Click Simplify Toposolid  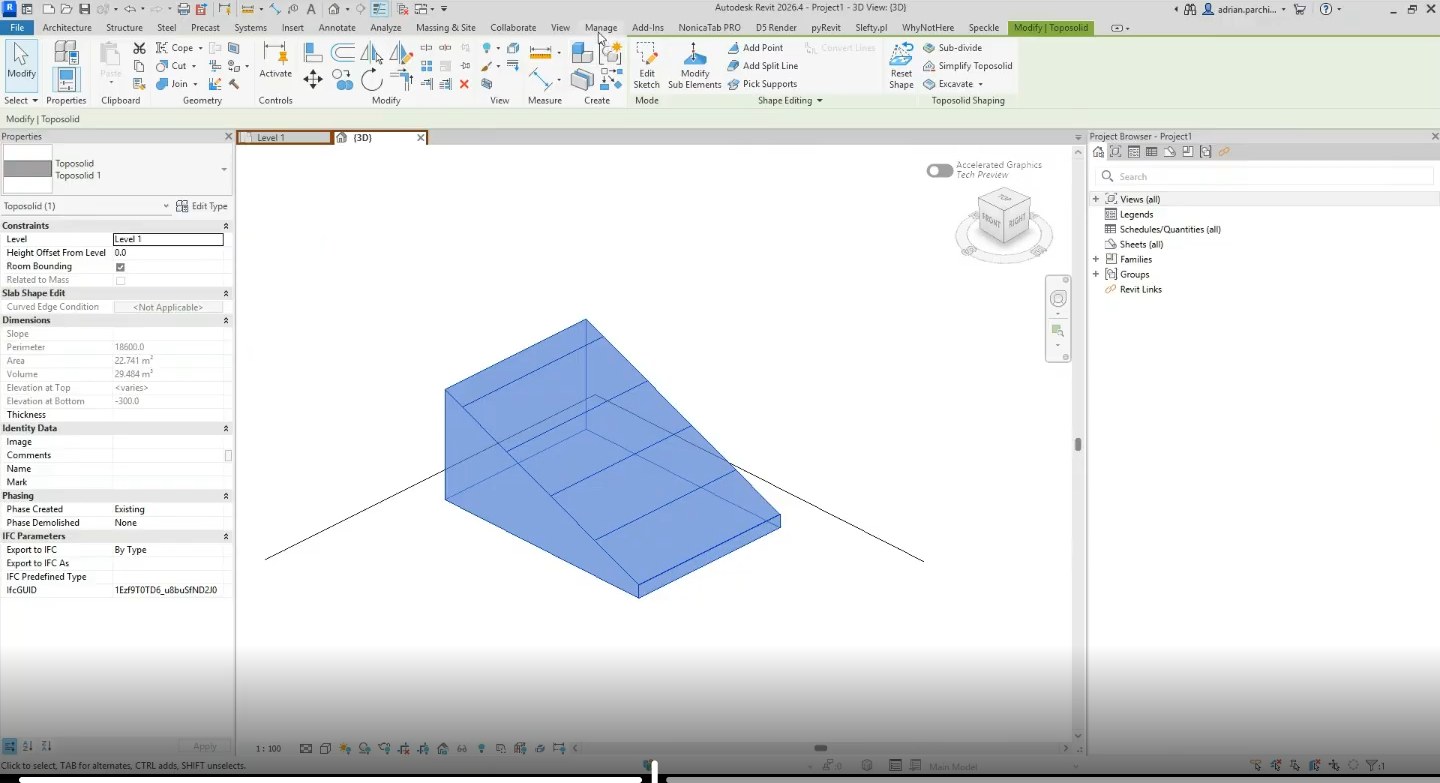pos(967,66)
